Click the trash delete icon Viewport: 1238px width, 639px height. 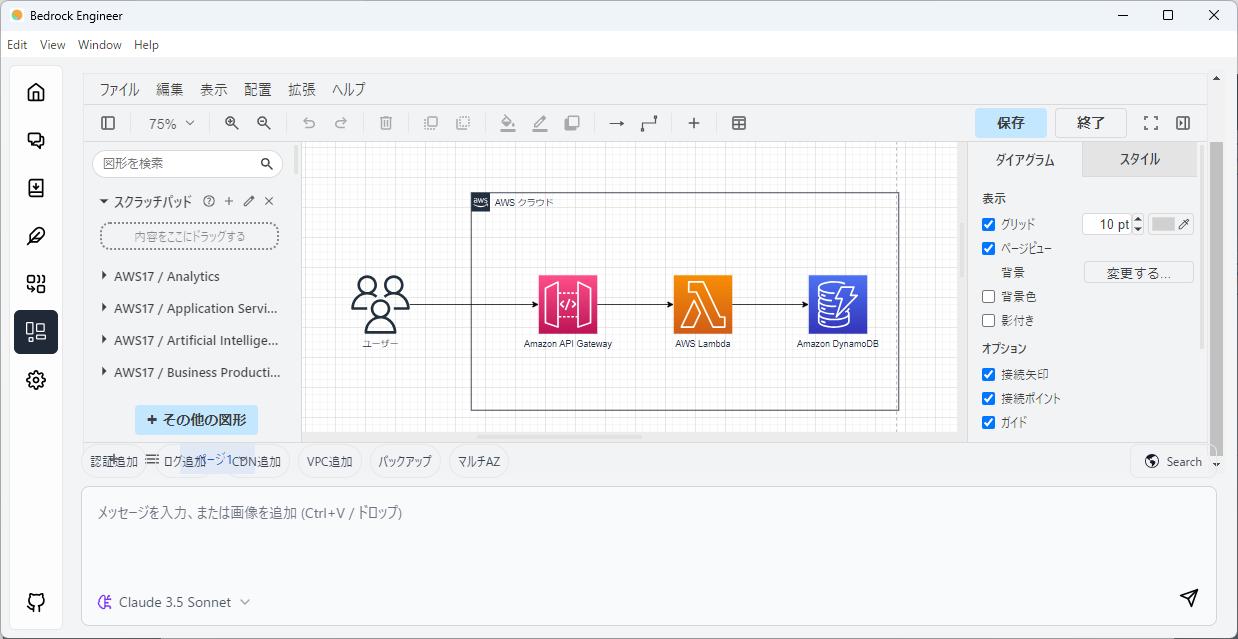point(386,123)
